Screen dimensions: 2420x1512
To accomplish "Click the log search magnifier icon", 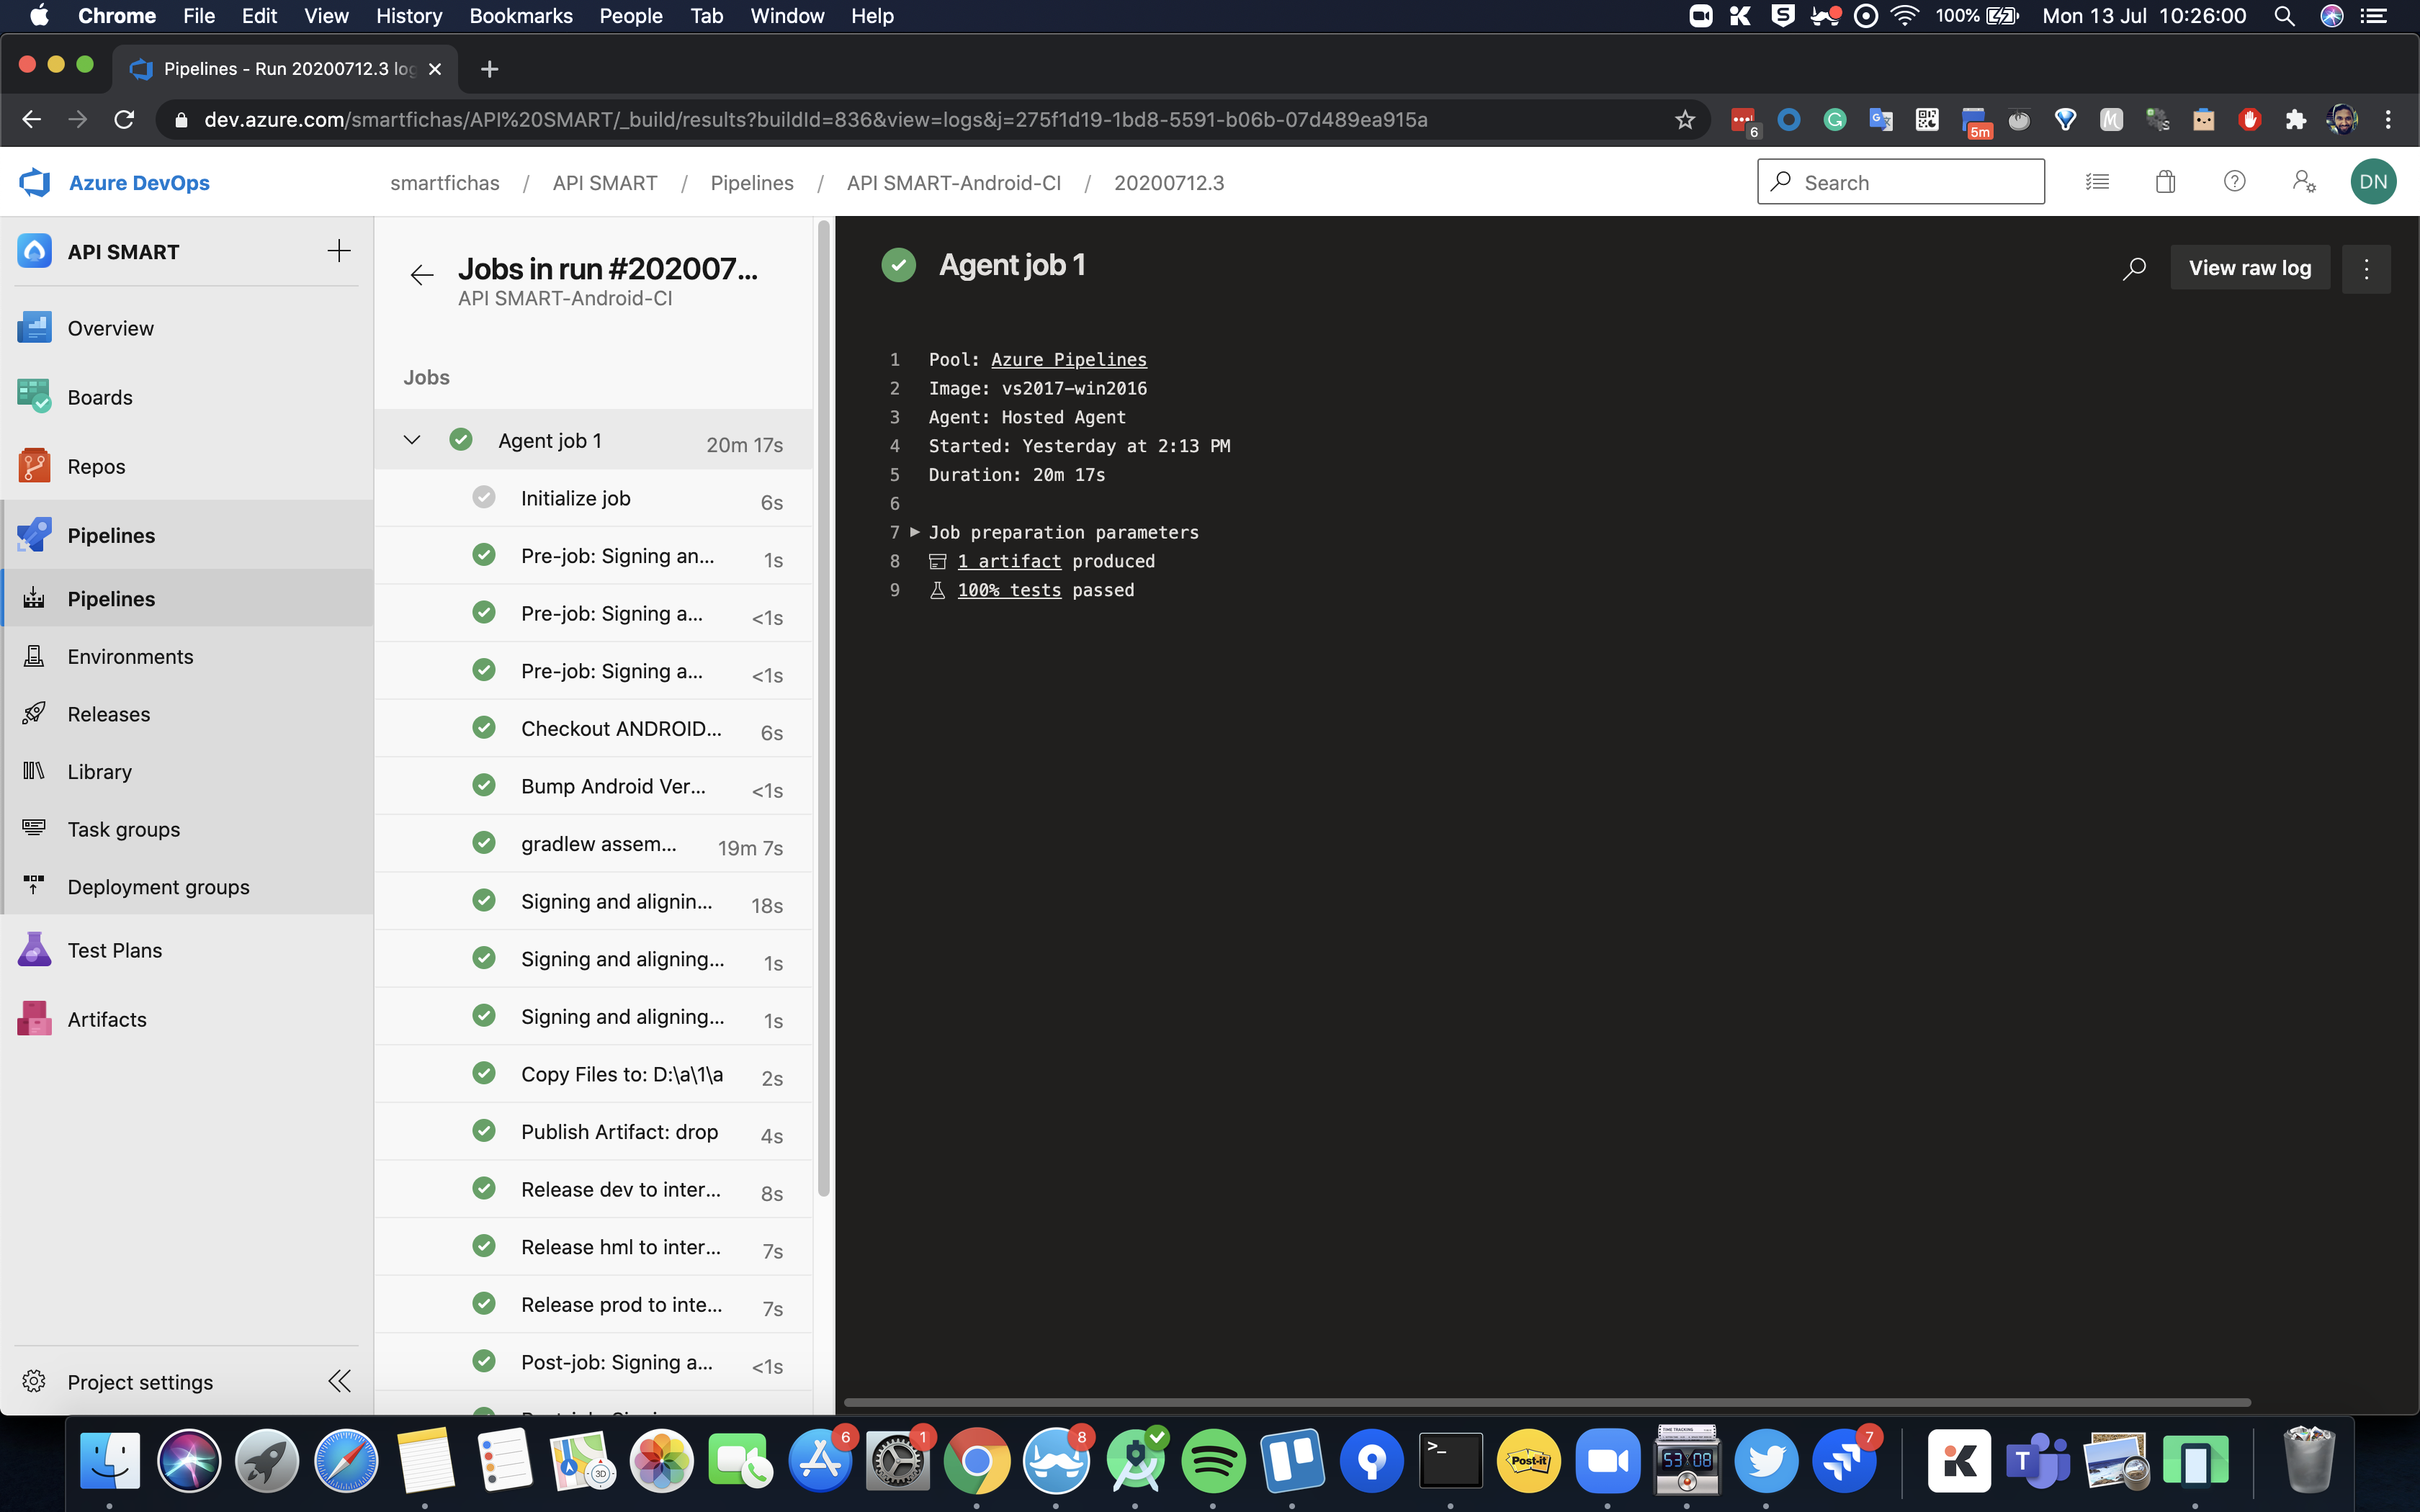I will pyautogui.click(x=2133, y=268).
